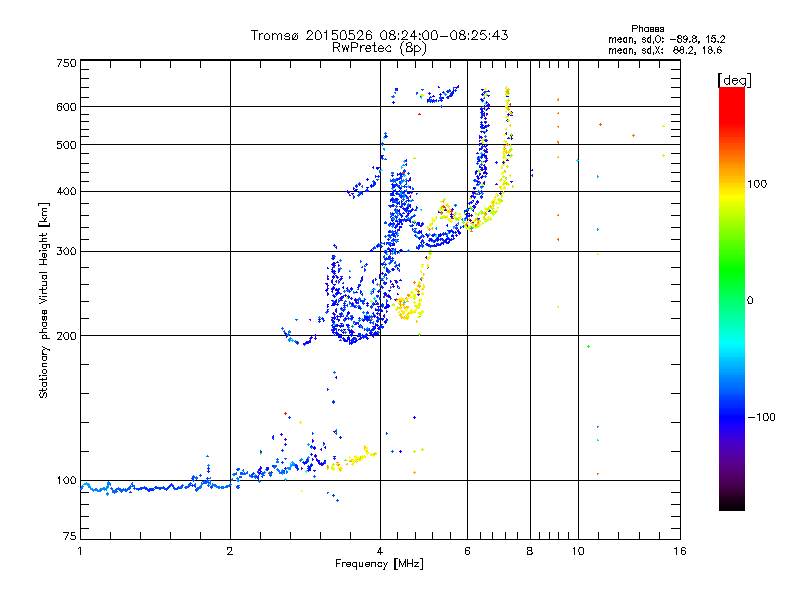The image size is (800, 600).
Task: Click the y-axis '300' tick label
Action: pos(67,251)
